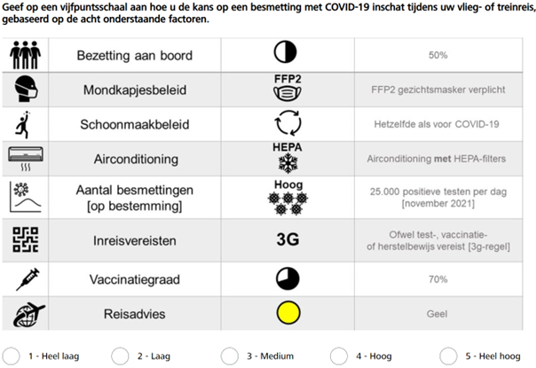Select the '3 - Medium' radio button
Screen dimensions: 536x368
(x=229, y=356)
